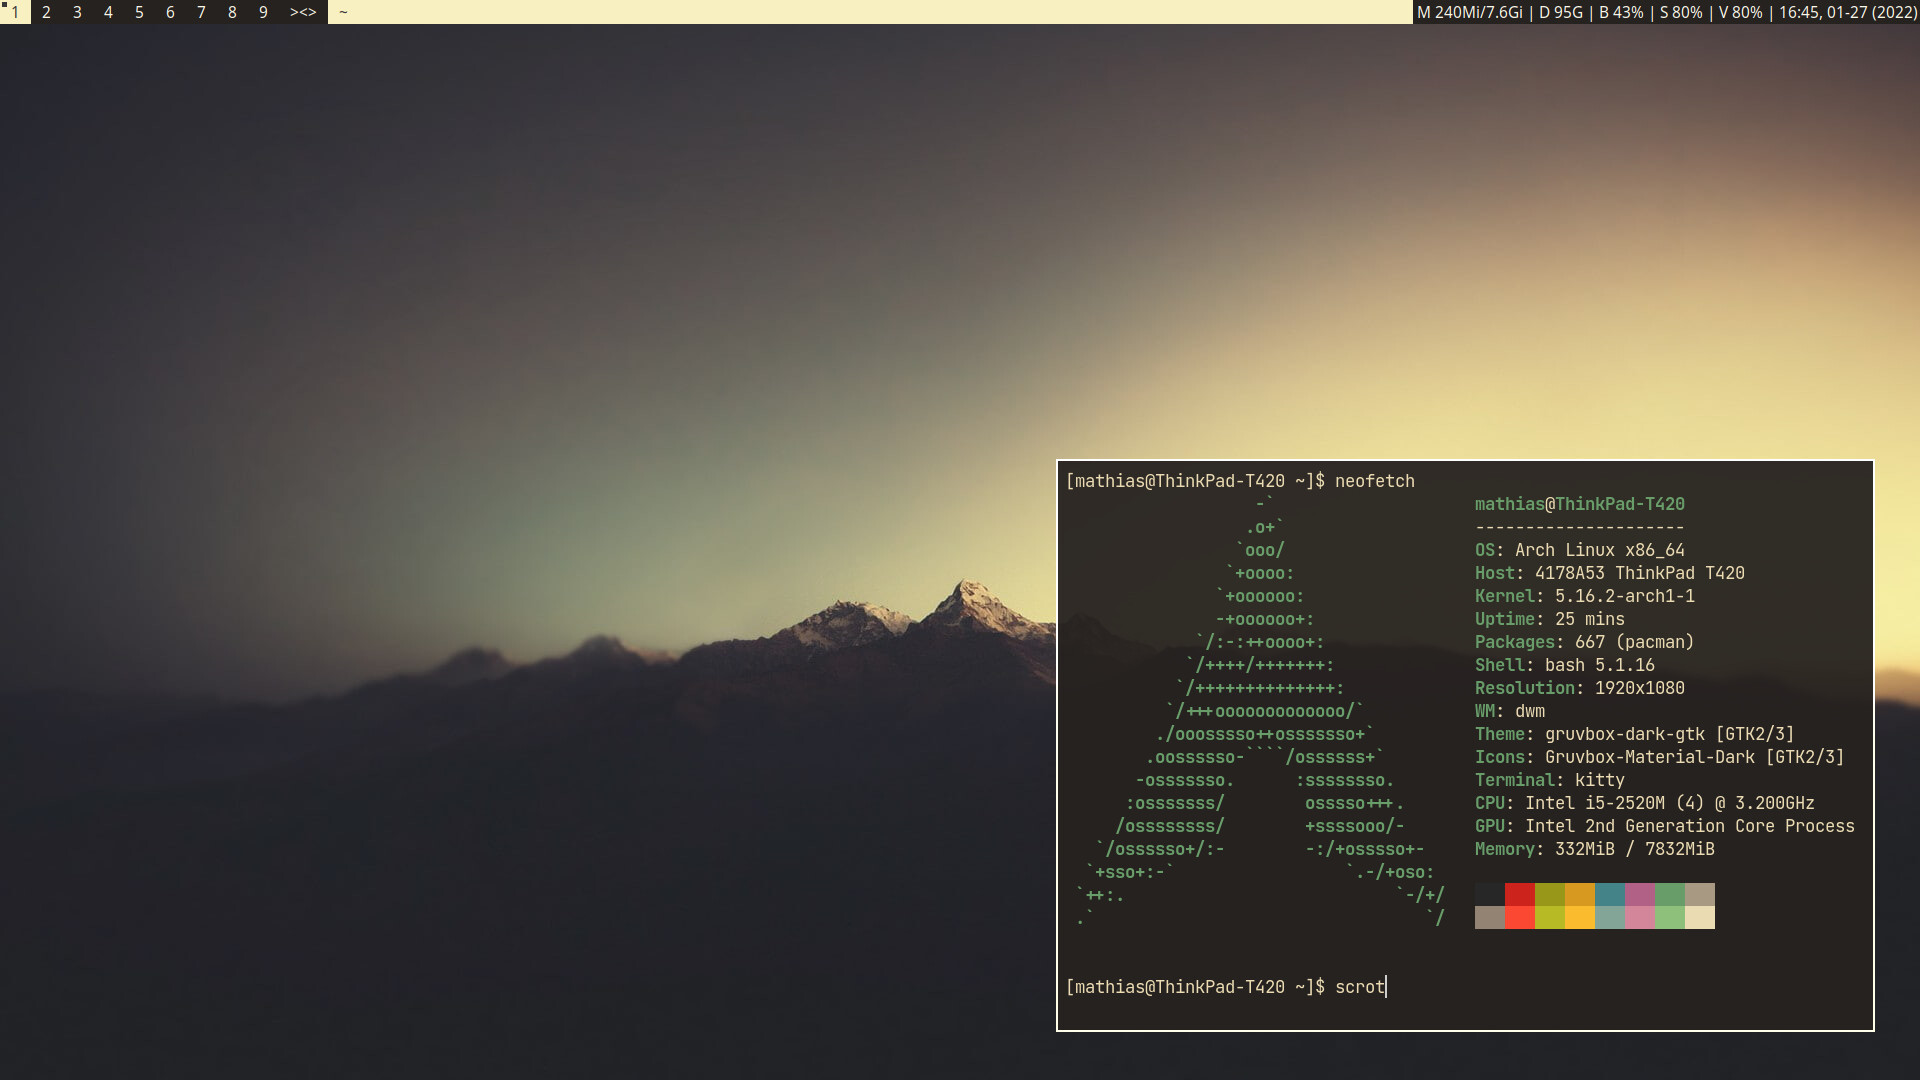Click the mathias@ThinkPad-T420 neofetch header
Viewport: 1920px width, 1080px height.
click(x=1579, y=504)
